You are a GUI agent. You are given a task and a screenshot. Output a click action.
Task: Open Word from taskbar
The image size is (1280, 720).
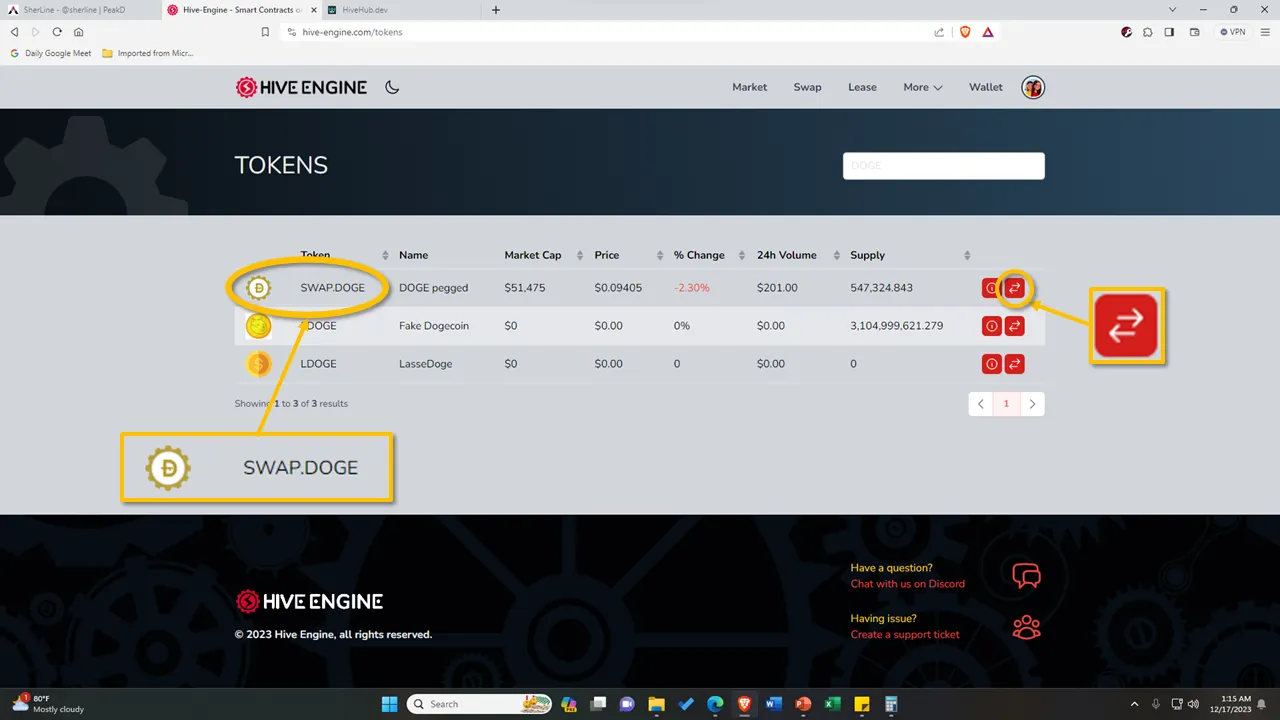point(773,704)
